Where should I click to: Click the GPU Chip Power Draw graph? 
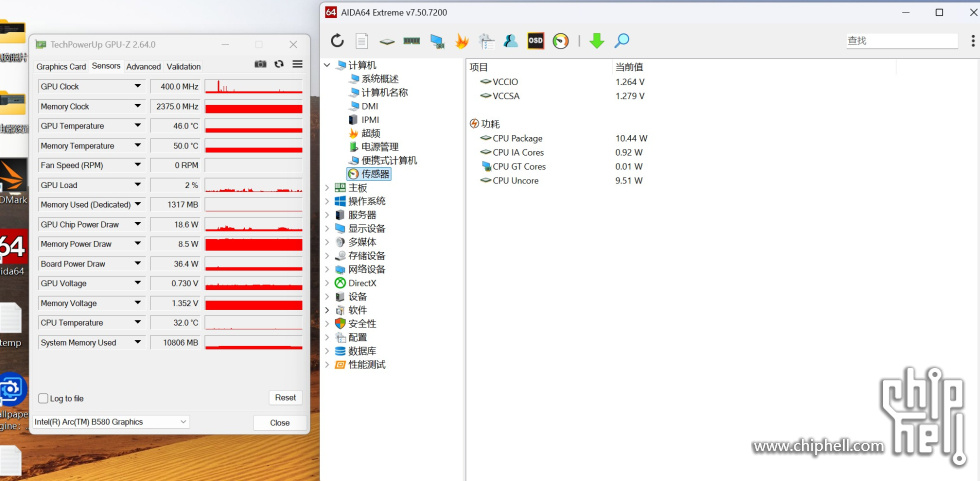click(x=254, y=224)
